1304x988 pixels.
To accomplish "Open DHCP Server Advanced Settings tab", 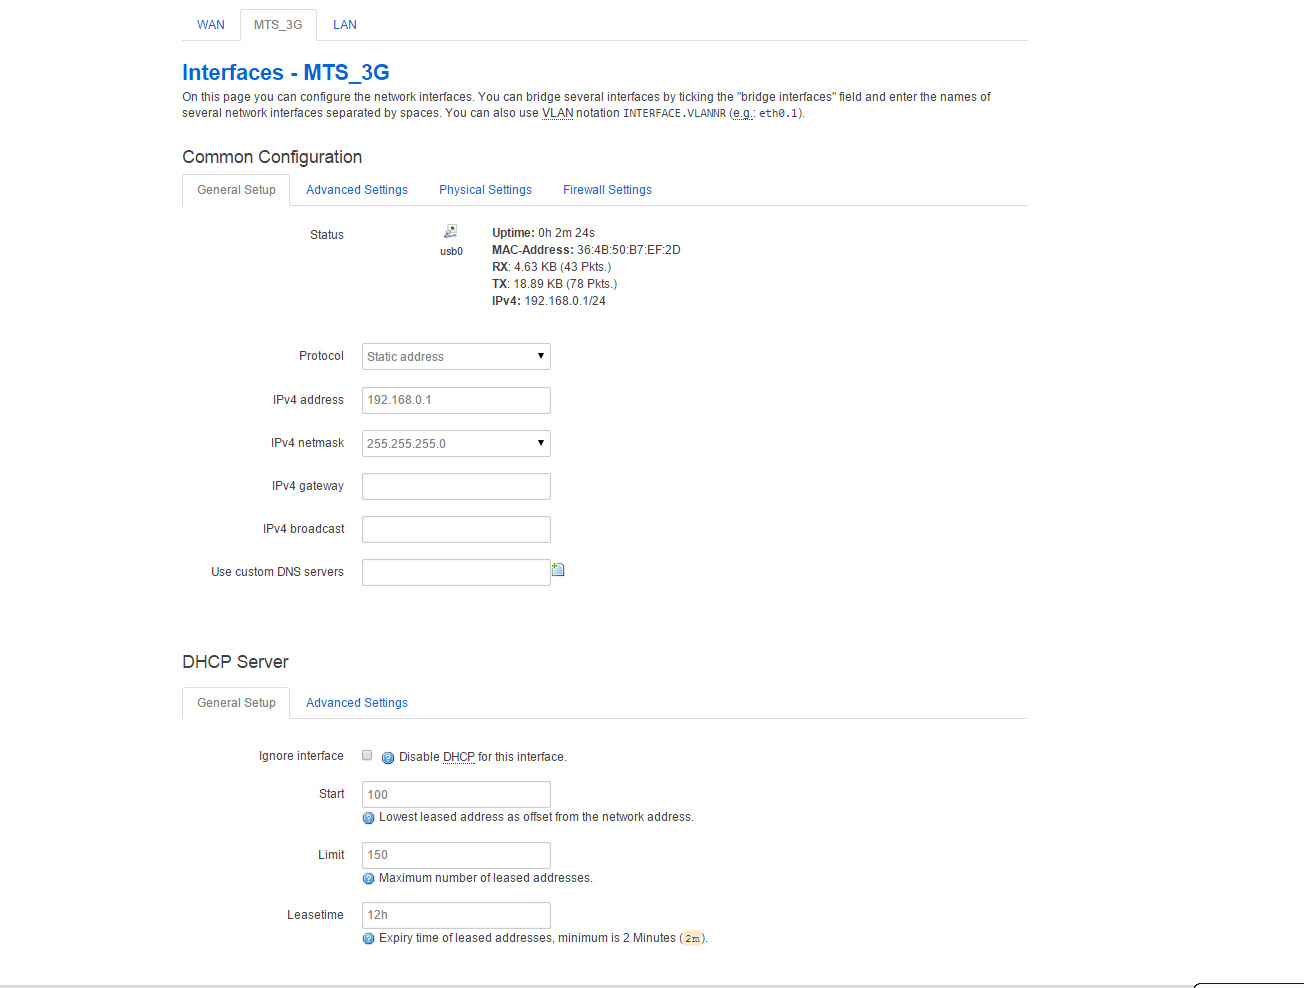I will coord(357,703).
